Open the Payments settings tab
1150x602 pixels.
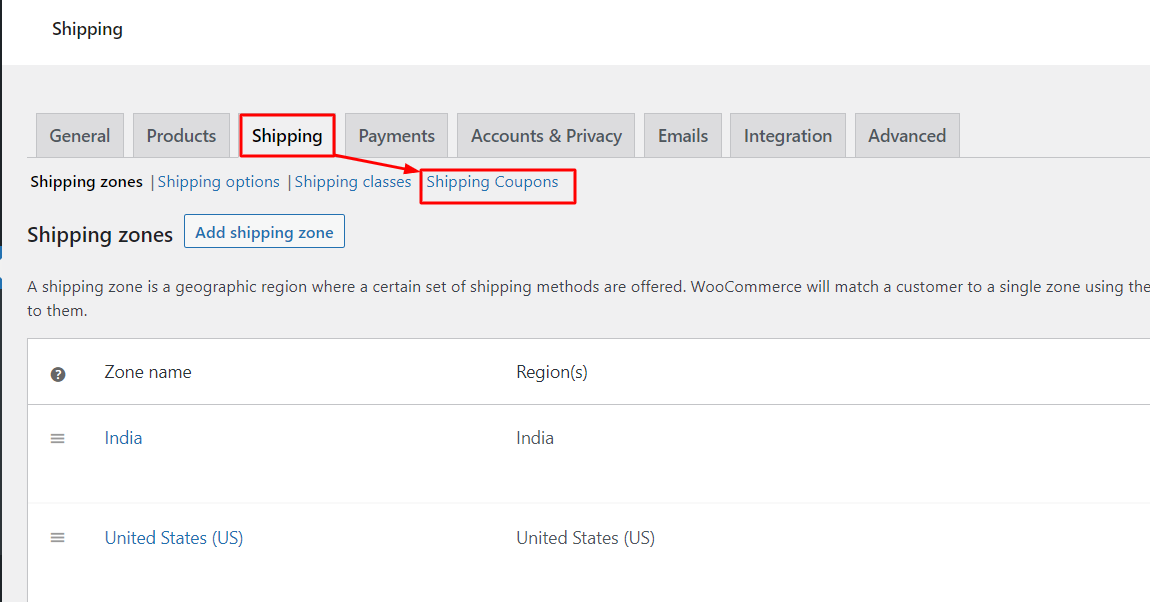click(x=396, y=134)
